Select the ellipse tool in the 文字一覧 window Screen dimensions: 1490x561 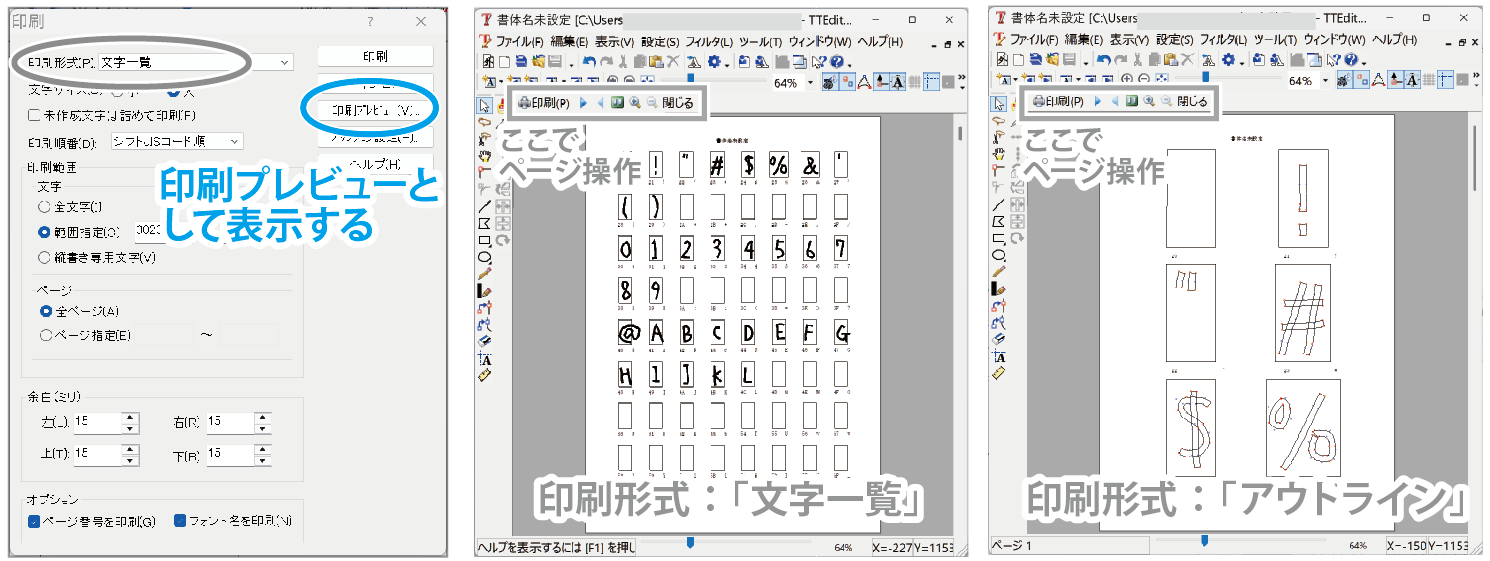coord(485,256)
